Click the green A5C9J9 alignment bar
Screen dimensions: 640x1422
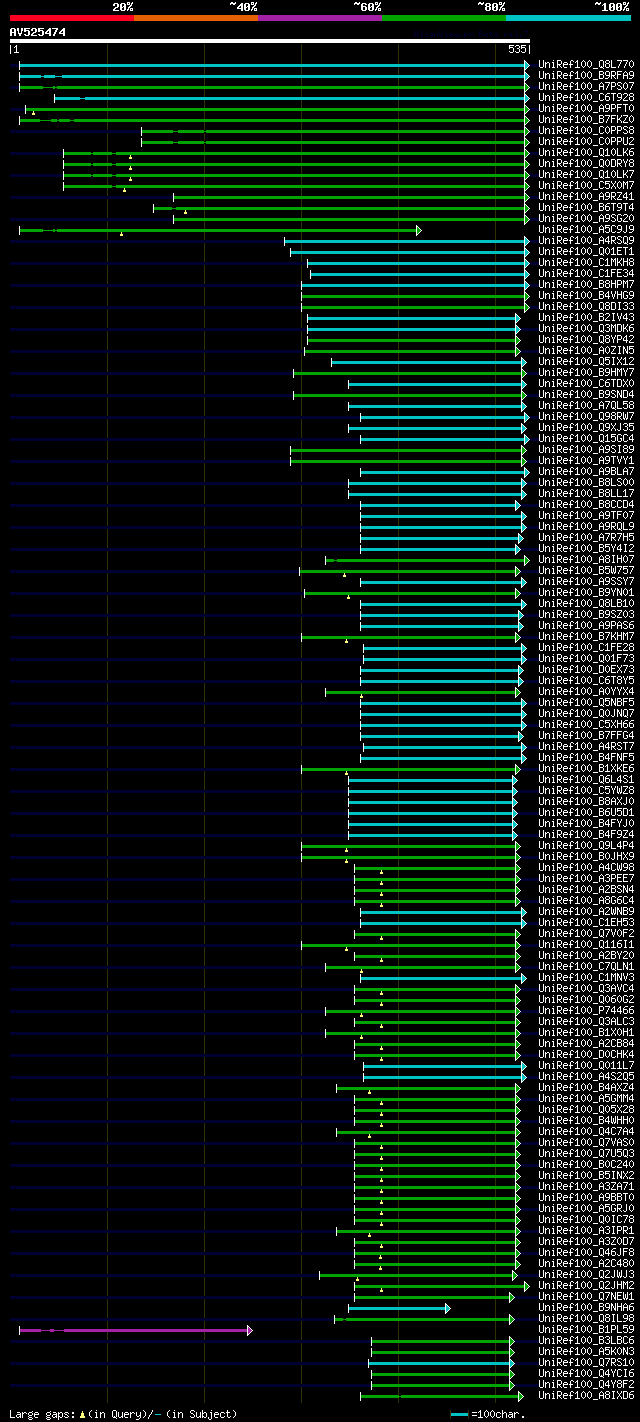[x=220, y=231]
